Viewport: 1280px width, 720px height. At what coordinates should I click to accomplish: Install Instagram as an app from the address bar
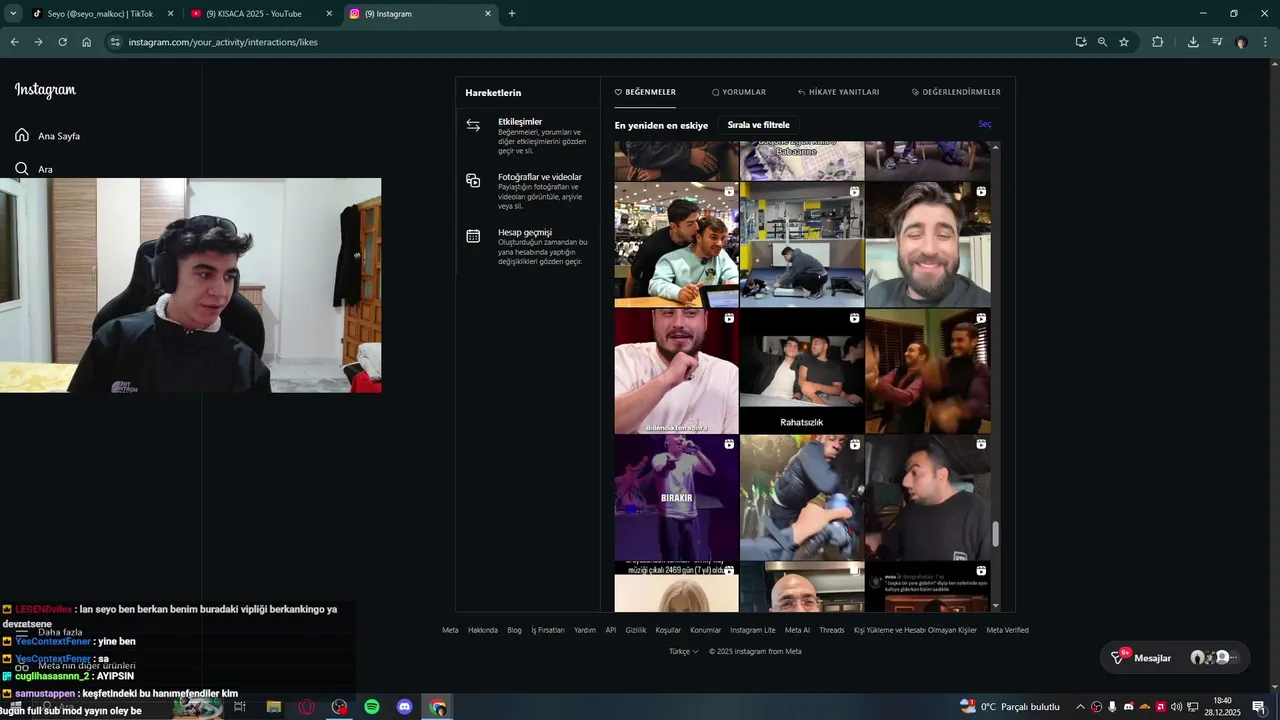tap(1081, 42)
